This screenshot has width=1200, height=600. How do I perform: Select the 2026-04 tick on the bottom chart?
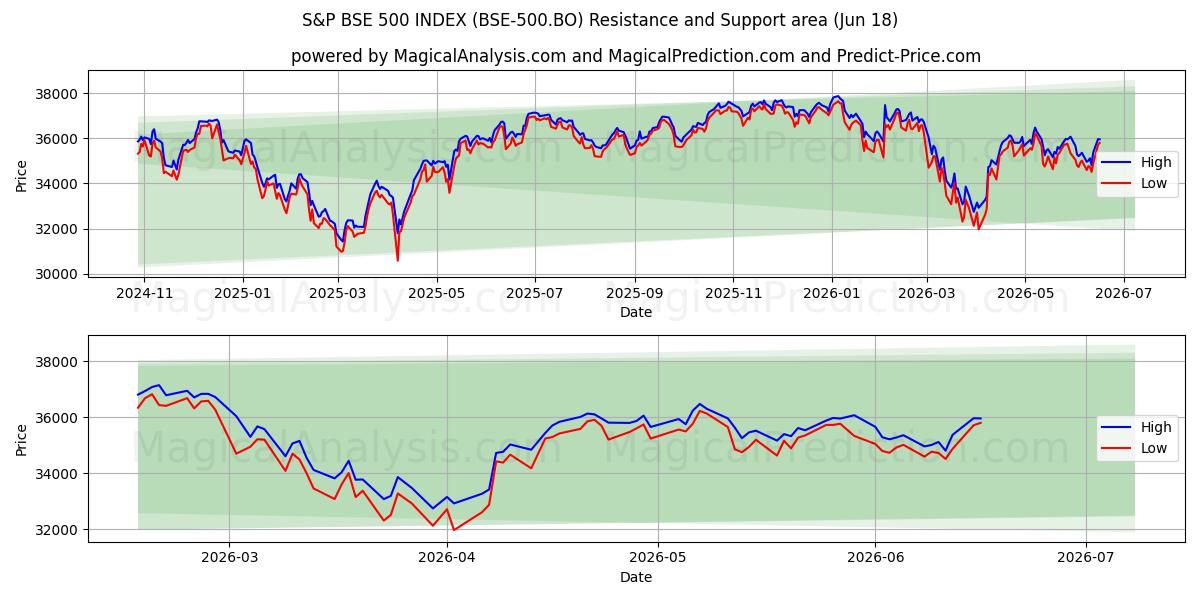tap(447, 559)
